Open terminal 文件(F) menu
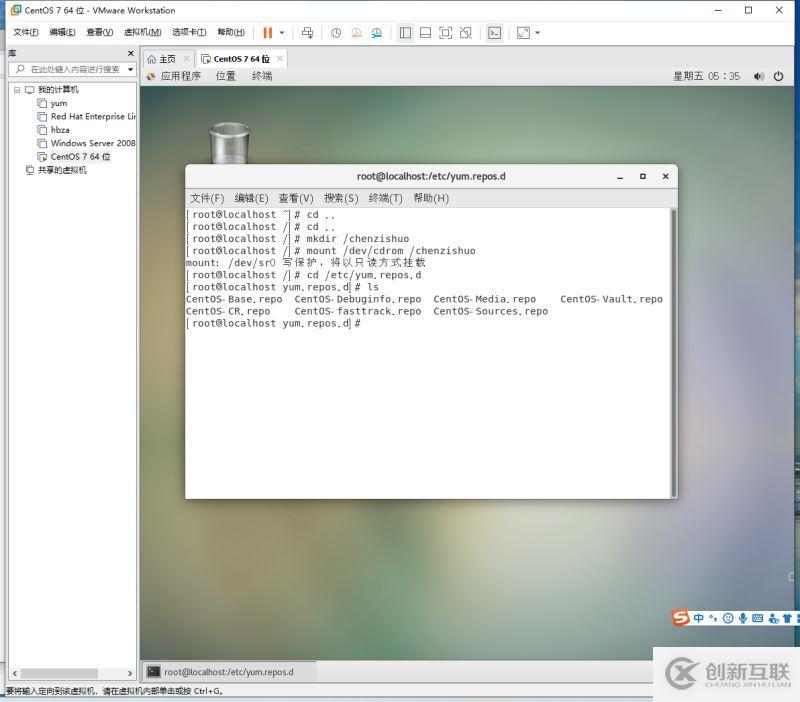 click(x=207, y=198)
